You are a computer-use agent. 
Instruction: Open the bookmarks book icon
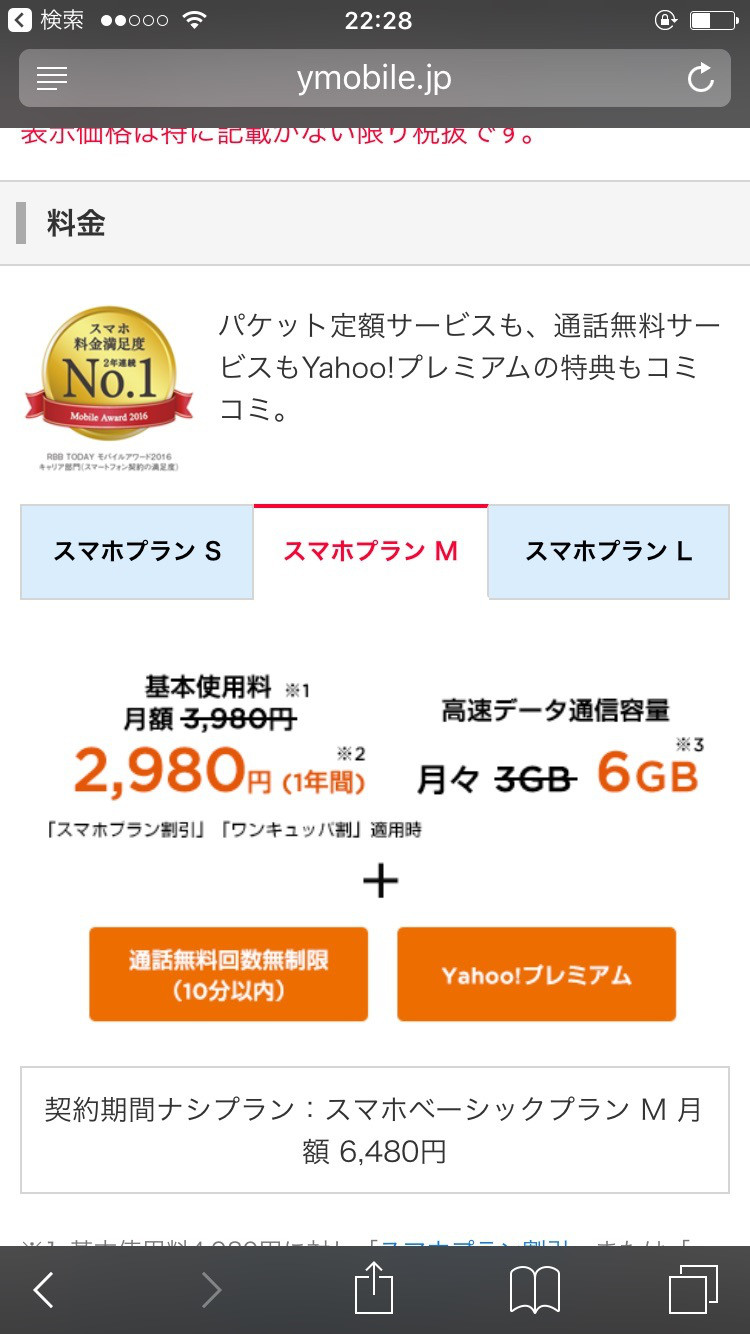[x=535, y=1290]
